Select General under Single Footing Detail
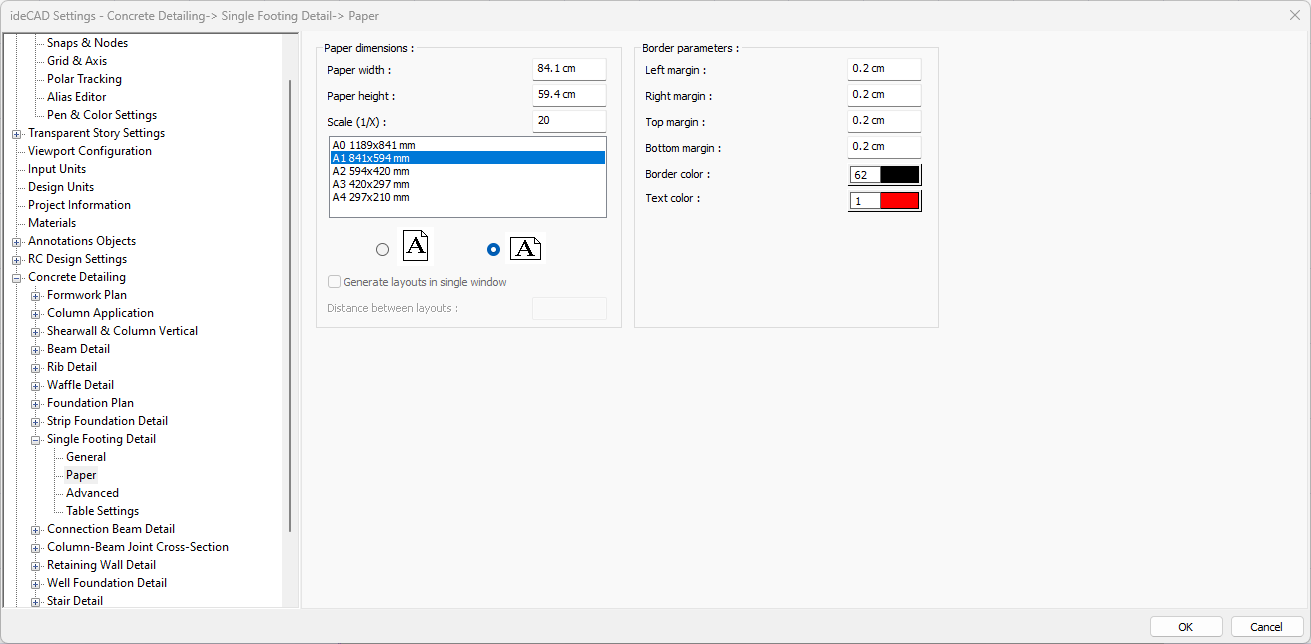1311x644 pixels. click(x=86, y=457)
